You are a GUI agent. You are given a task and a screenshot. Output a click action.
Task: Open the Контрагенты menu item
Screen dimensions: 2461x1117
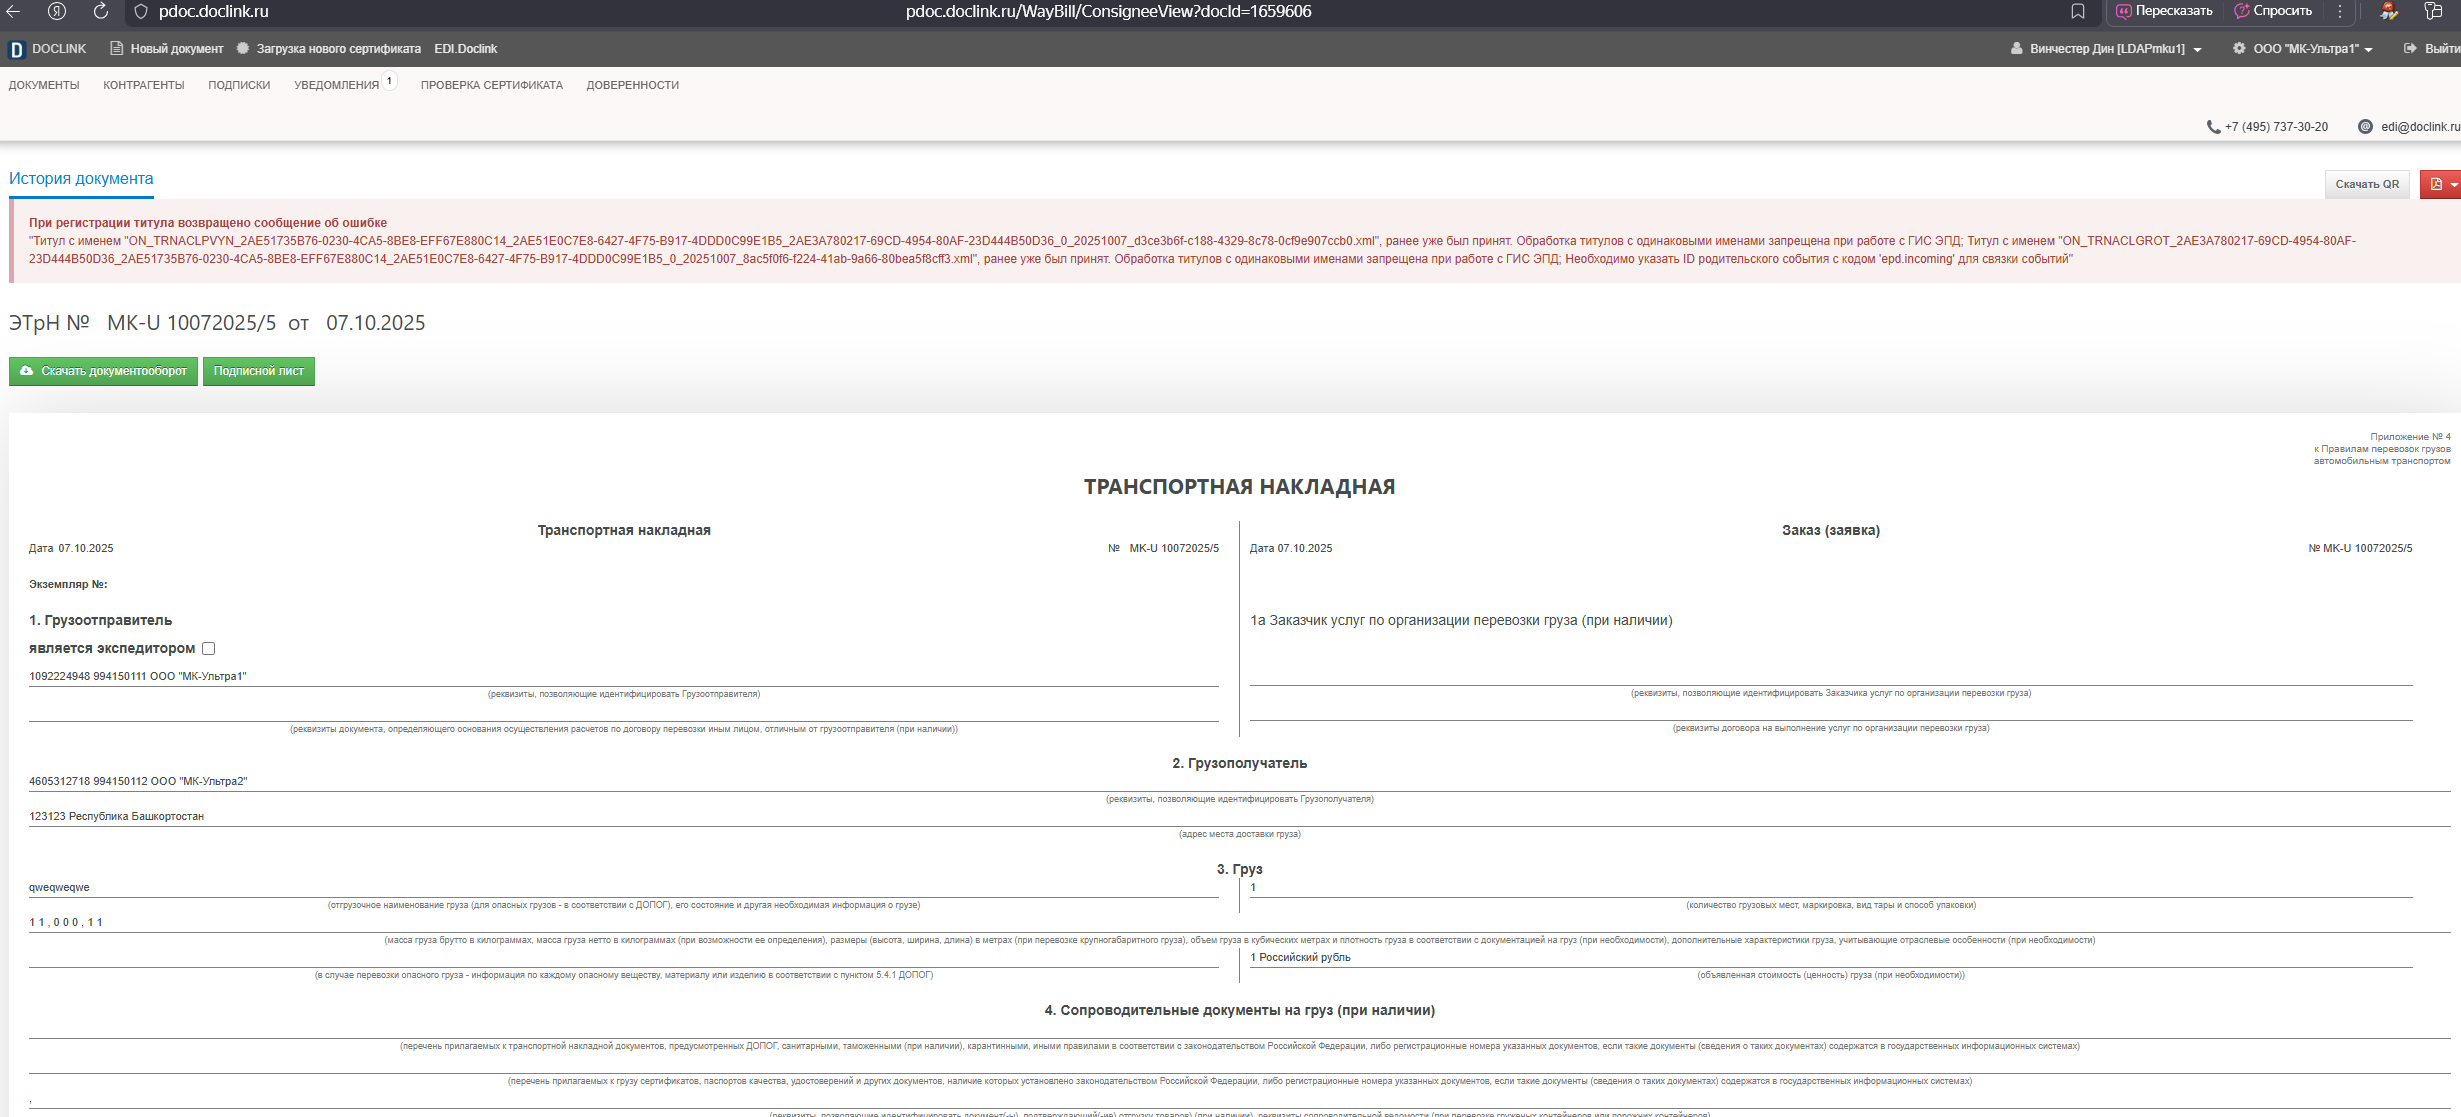click(x=144, y=86)
